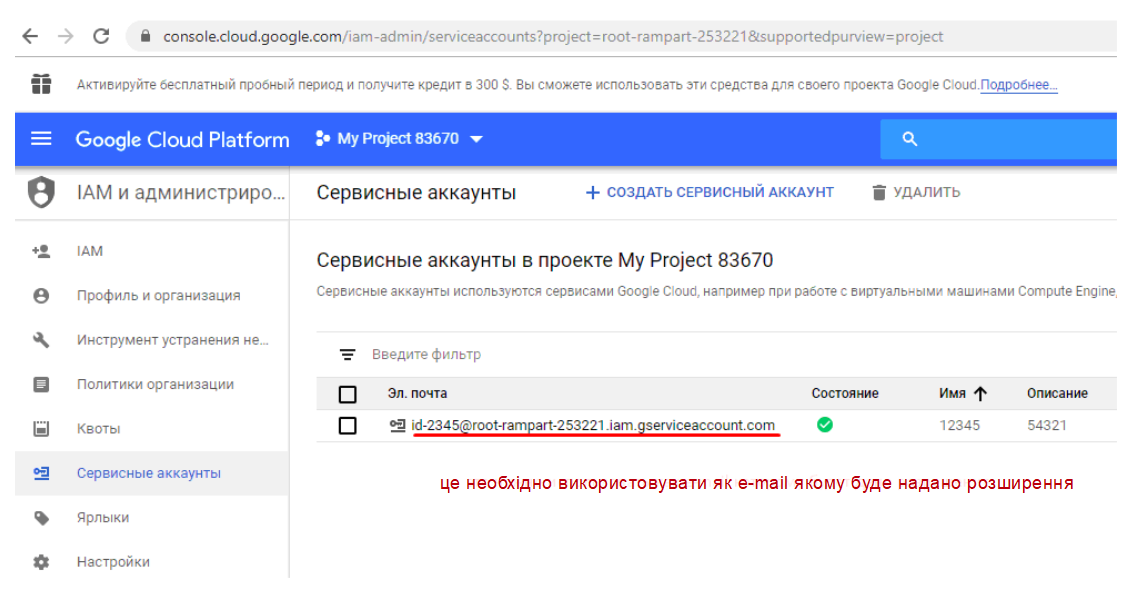
Task: Click the Удалить button
Action: pos(916,192)
